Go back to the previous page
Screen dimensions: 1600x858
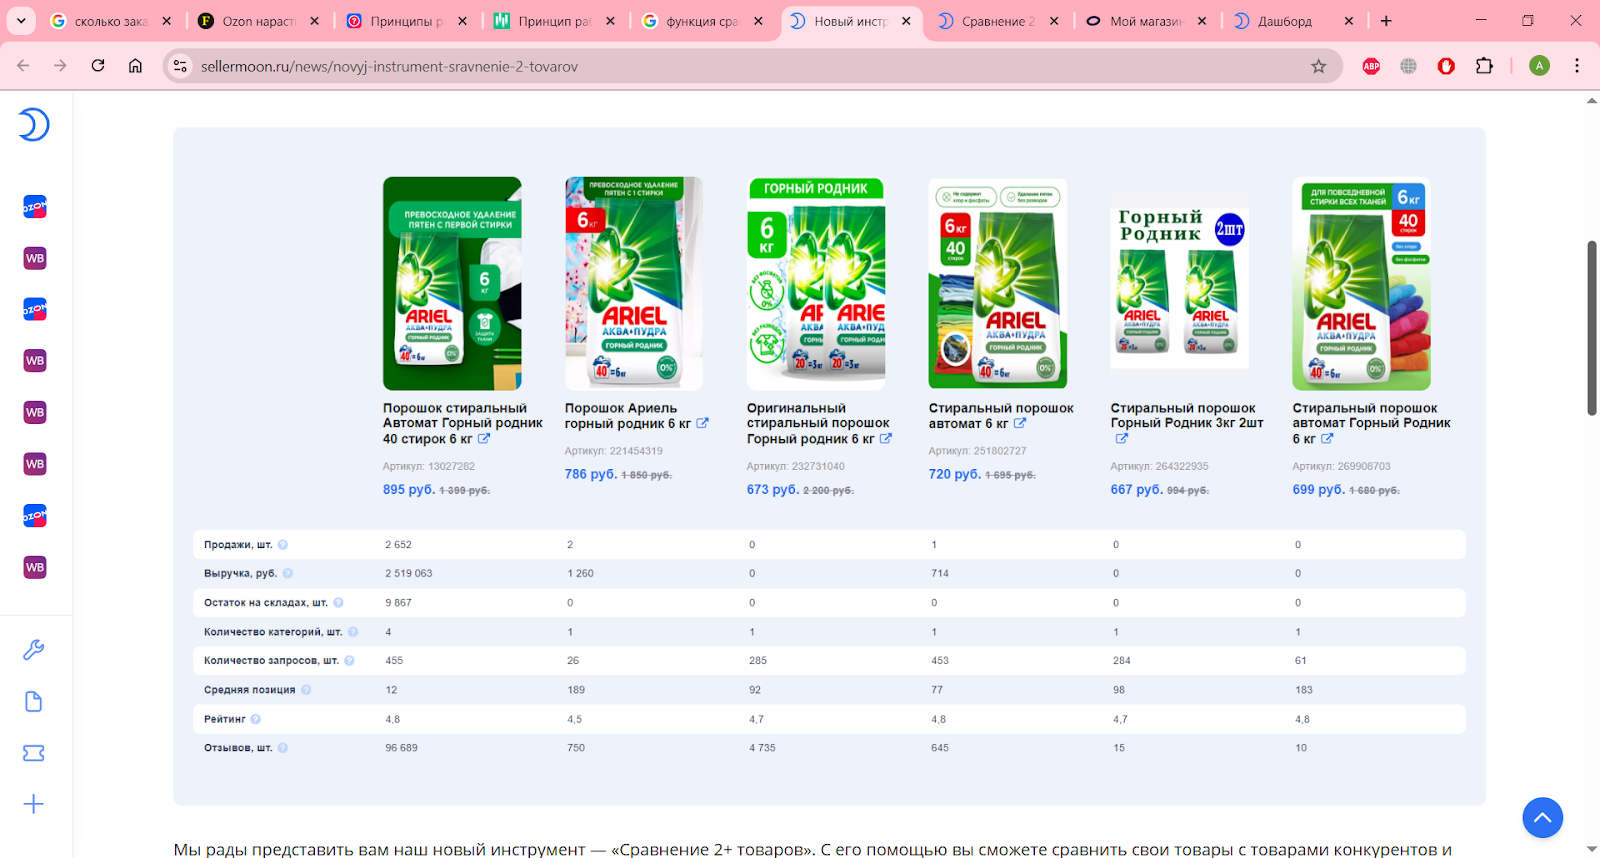coord(23,66)
